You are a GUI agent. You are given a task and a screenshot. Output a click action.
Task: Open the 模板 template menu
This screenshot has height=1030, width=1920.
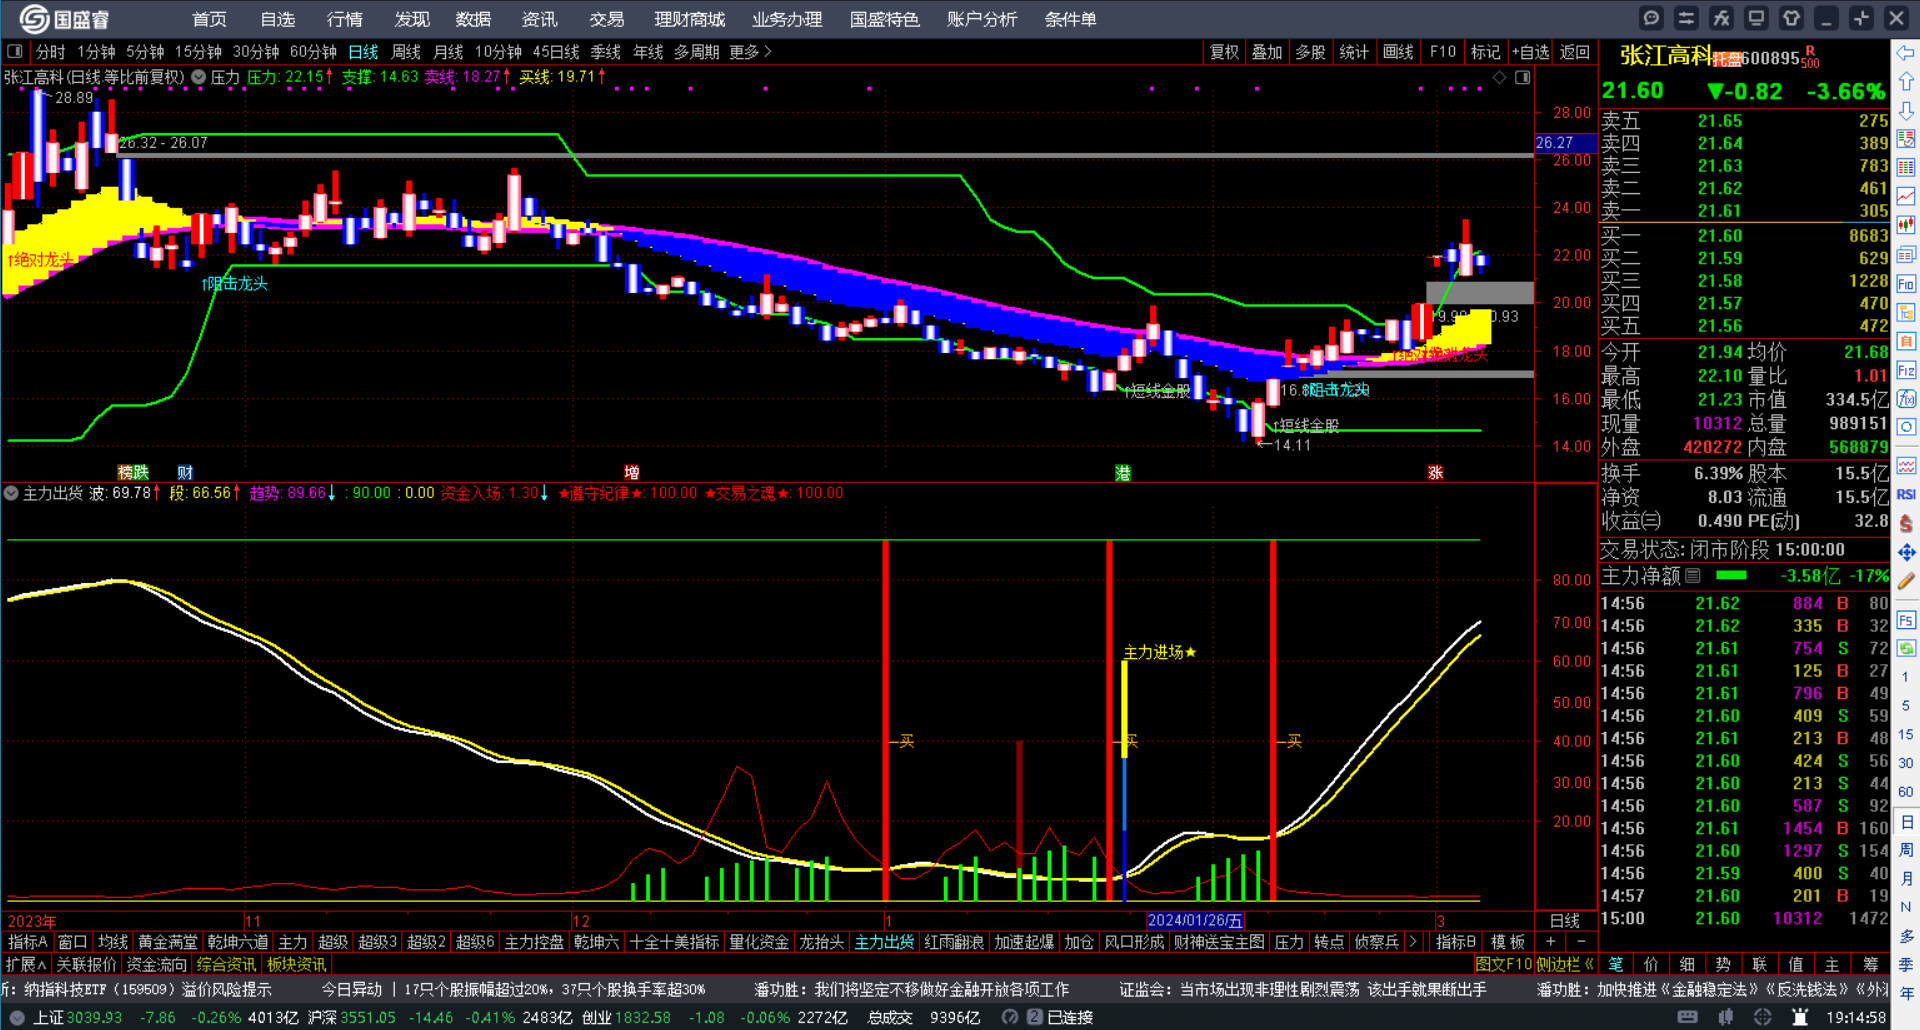coord(1508,942)
